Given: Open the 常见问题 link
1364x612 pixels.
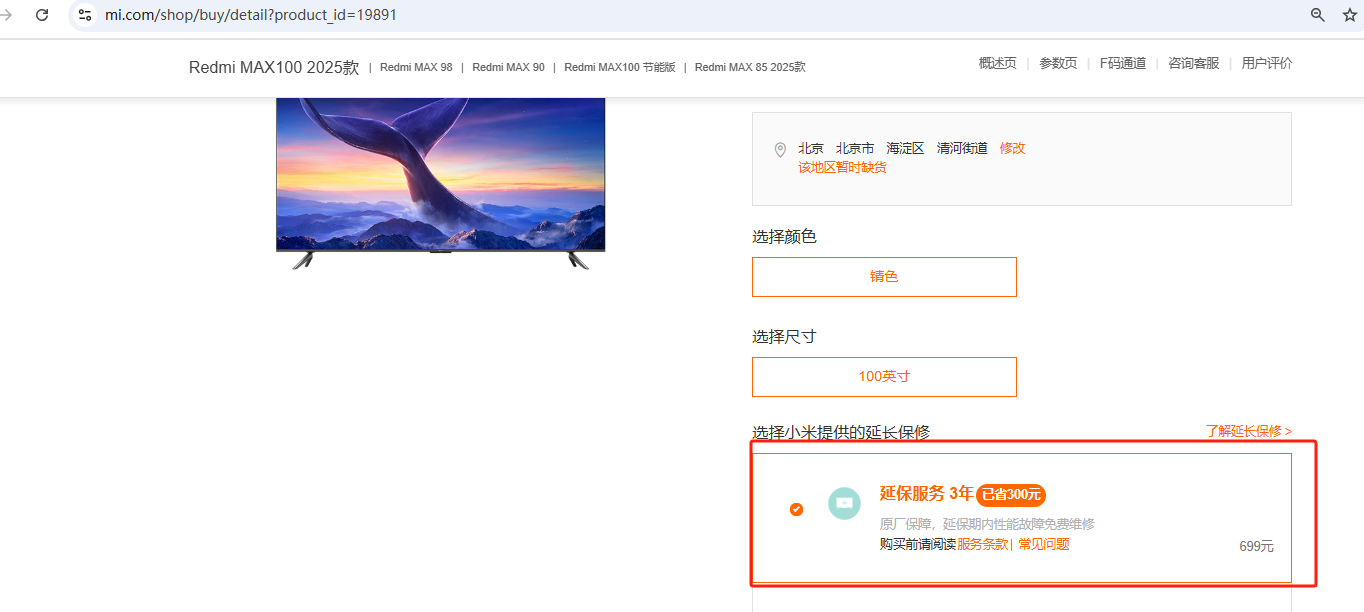Looking at the screenshot, I should tap(1044, 544).
